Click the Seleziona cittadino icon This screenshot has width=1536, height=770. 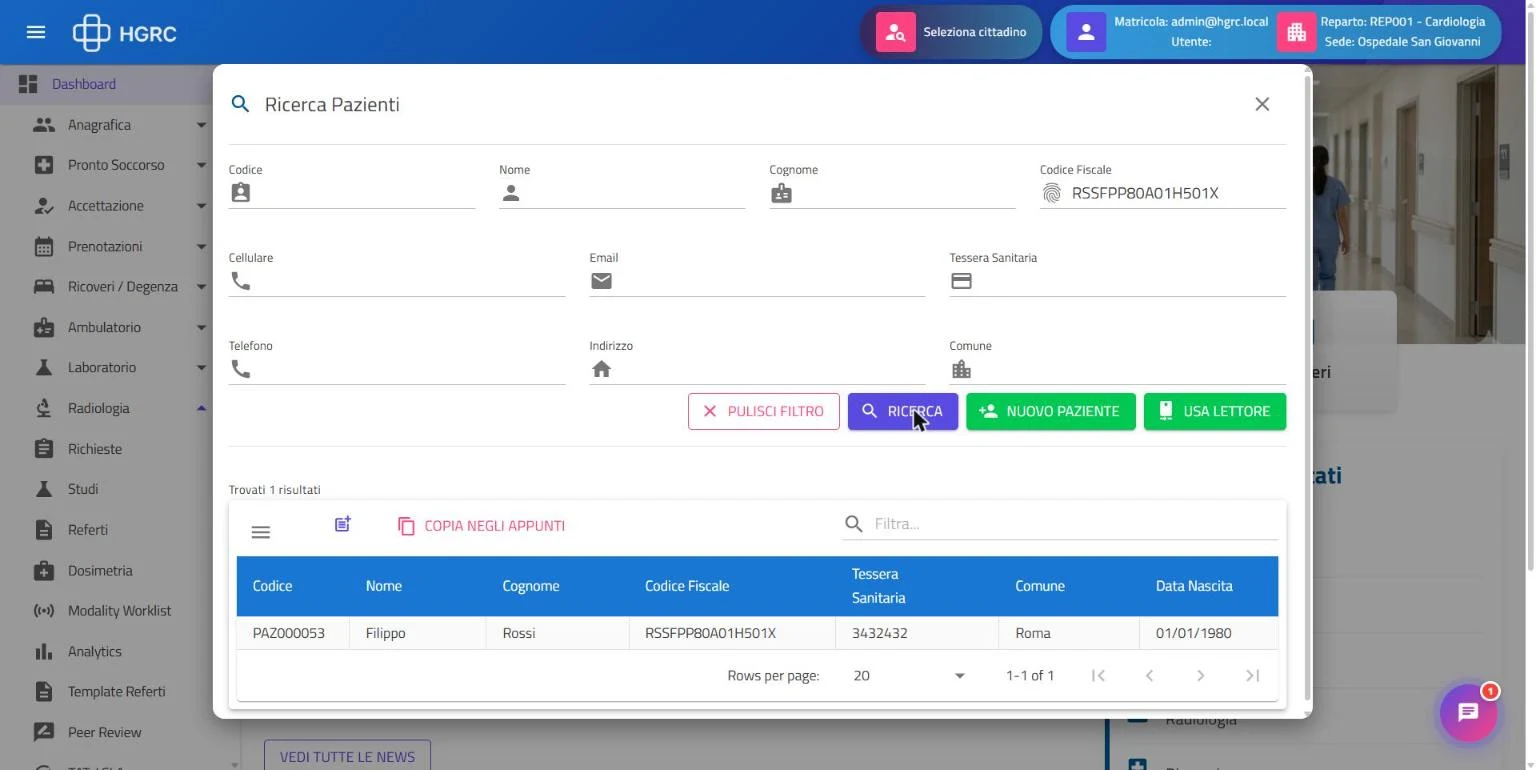[896, 32]
